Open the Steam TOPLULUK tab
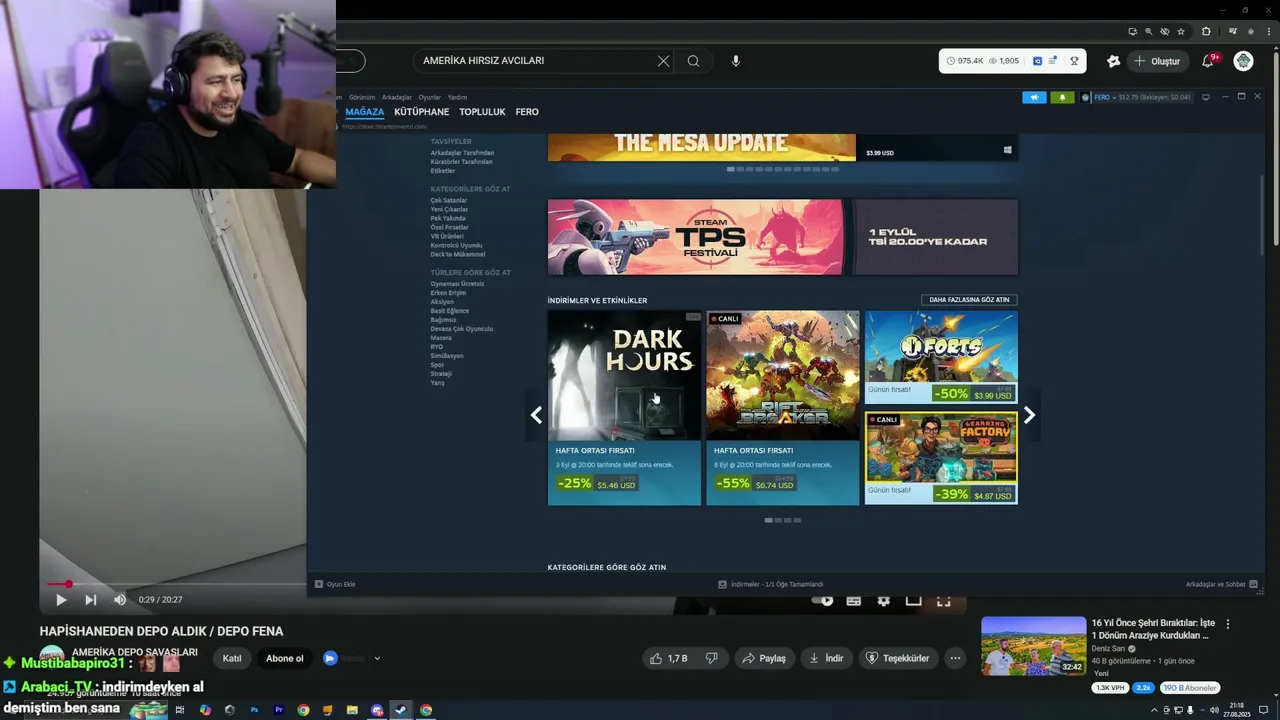The width and height of the screenshot is (1280, 720). click(x=482, y=112)
